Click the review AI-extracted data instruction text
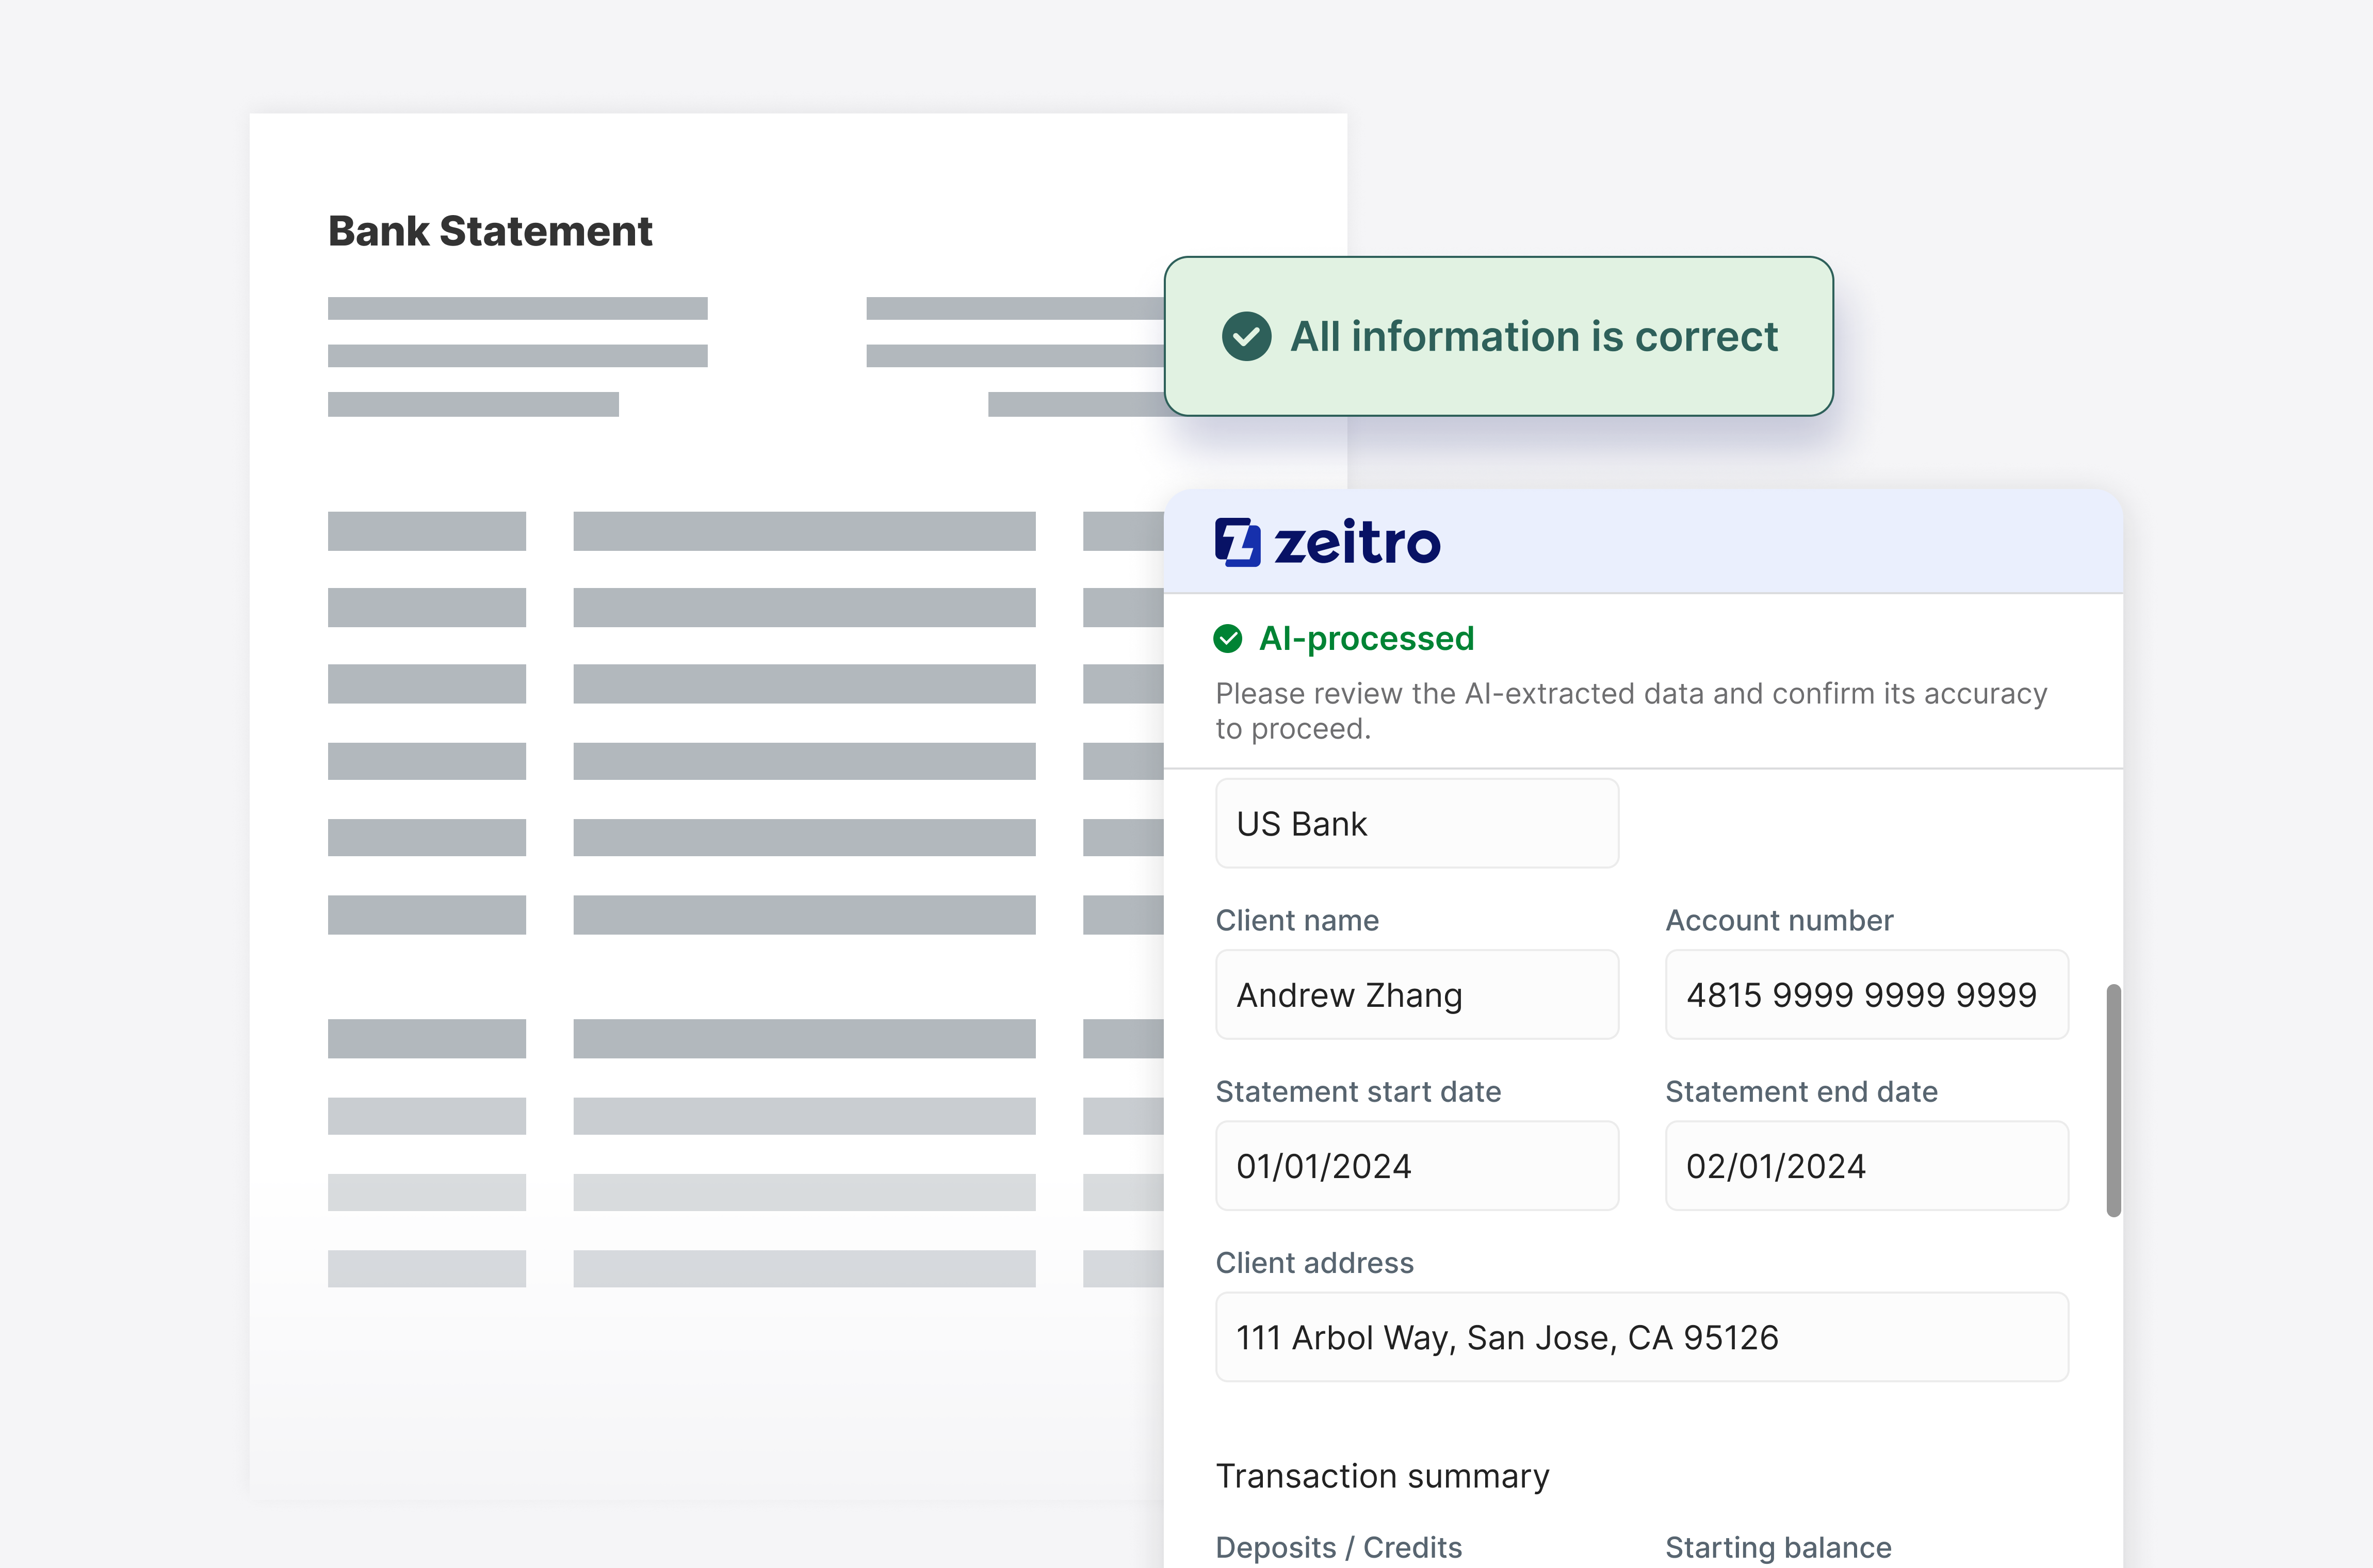Screen dimensions: 2373x1568 (1631, 711)
